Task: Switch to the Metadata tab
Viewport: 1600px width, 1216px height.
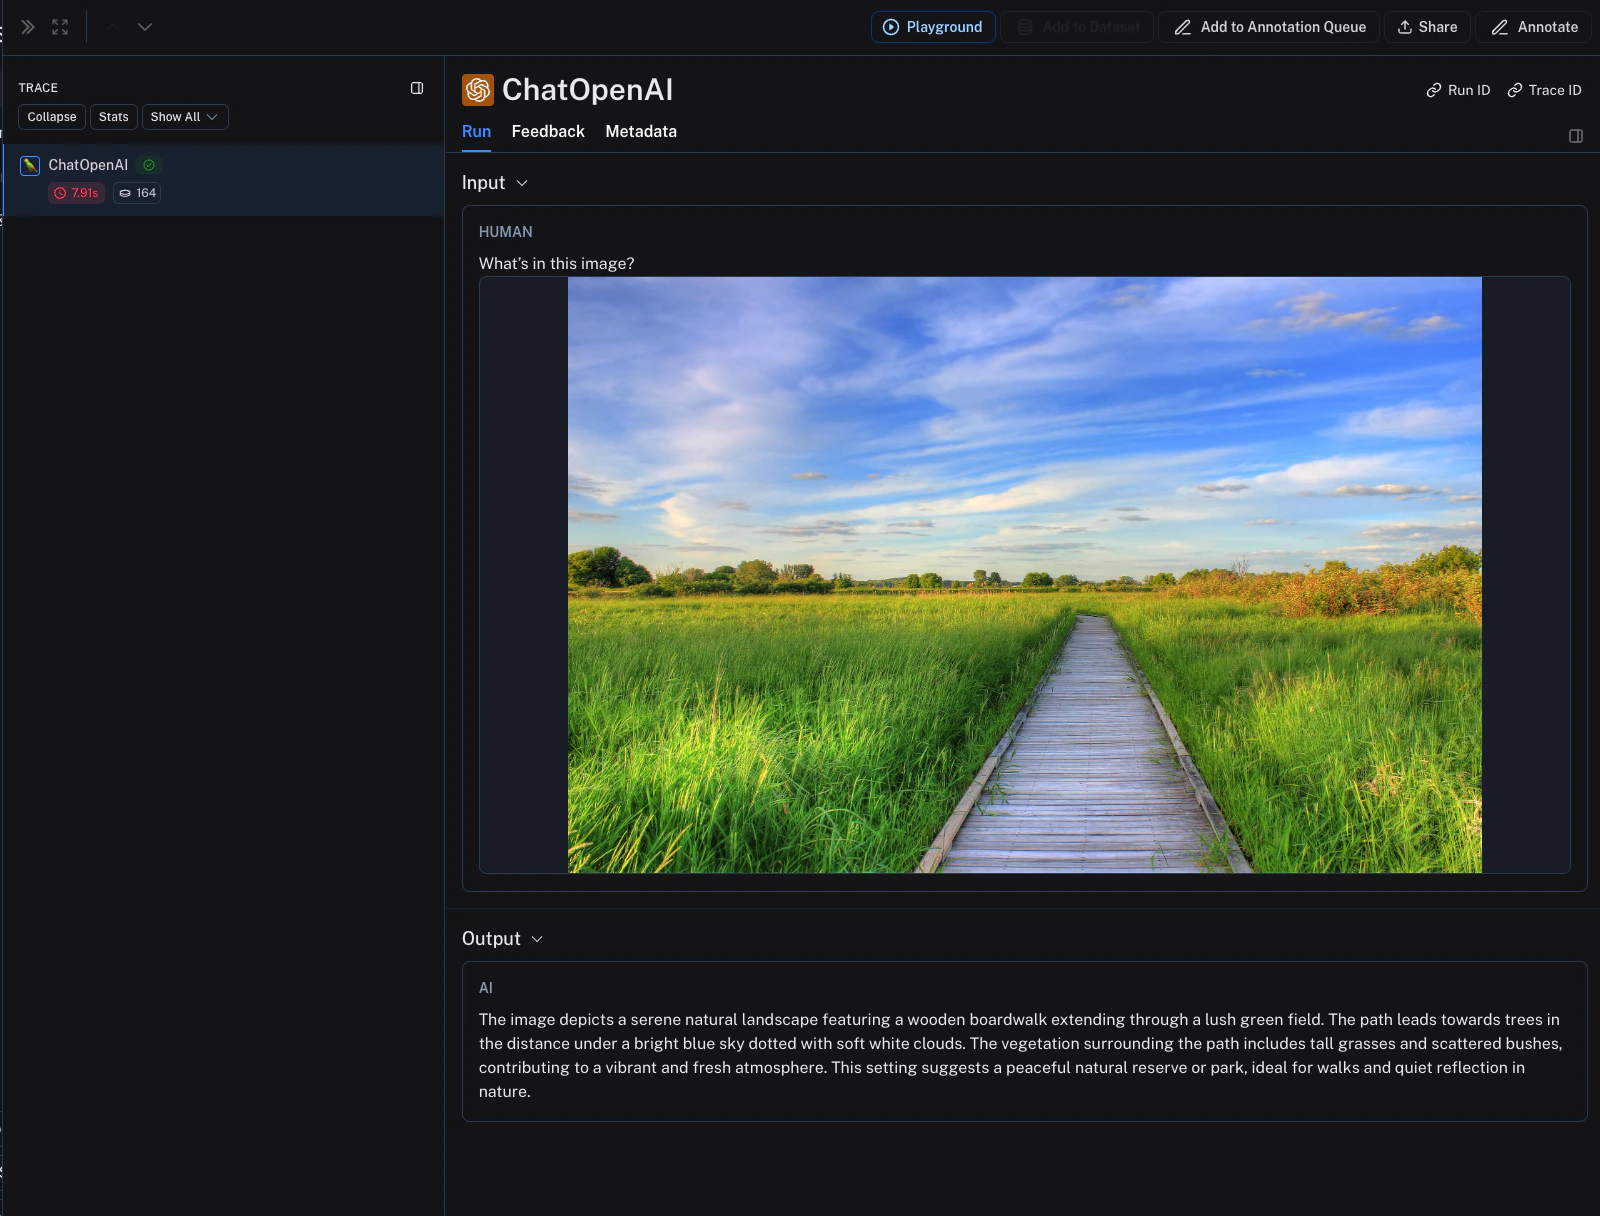Action: (641, 132)
